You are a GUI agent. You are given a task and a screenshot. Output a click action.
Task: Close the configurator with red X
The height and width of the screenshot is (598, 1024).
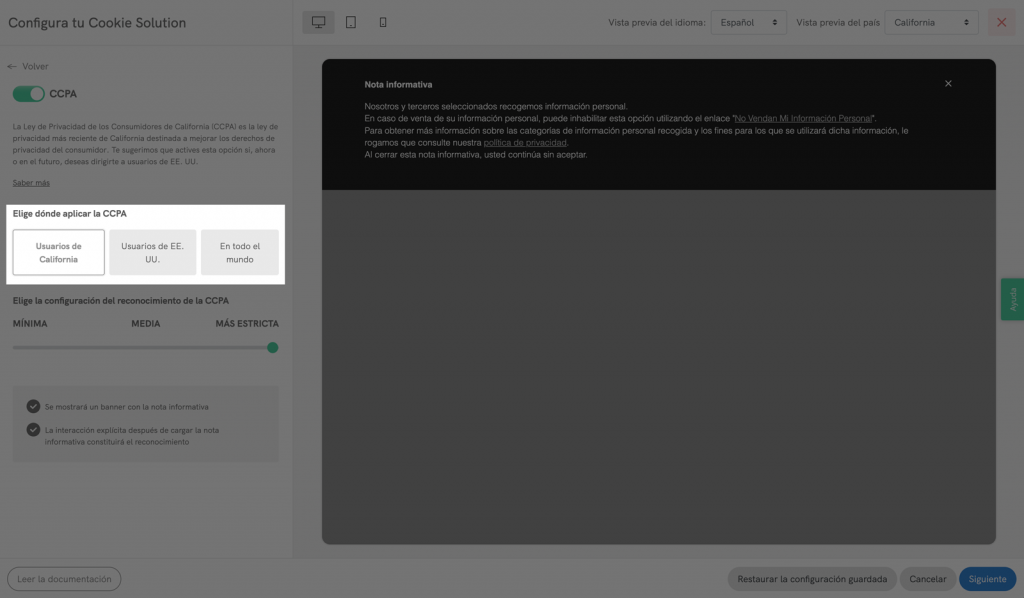(x=1001, y=22)
